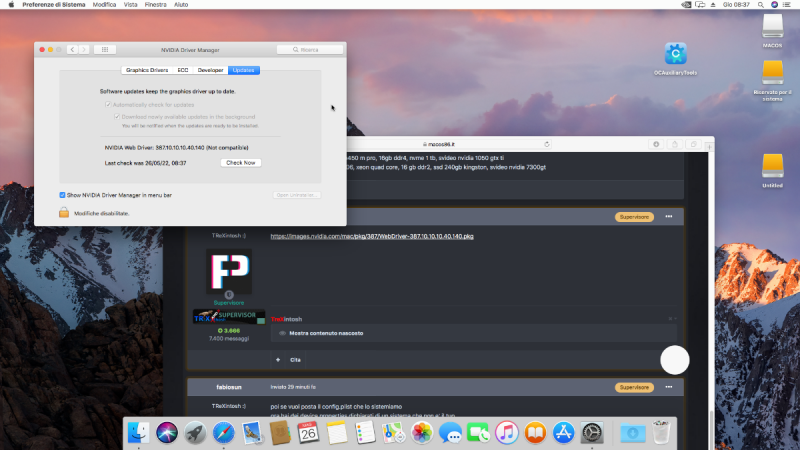Image resolution: width=800 pixels, height=450 pixels.
Task: Open Messages speech bubble icon
Action: click(x=450, y=433)
